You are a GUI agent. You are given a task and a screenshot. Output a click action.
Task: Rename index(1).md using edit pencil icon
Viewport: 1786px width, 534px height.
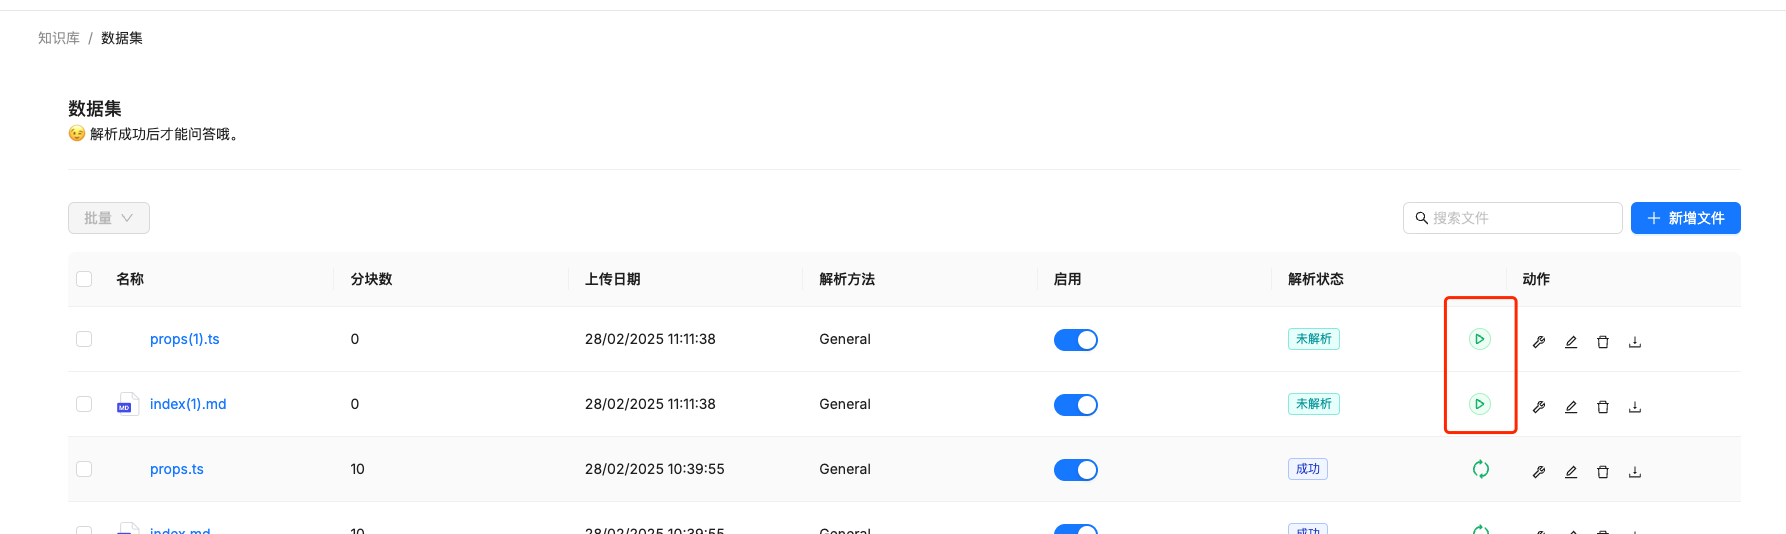pos(1571,407)
